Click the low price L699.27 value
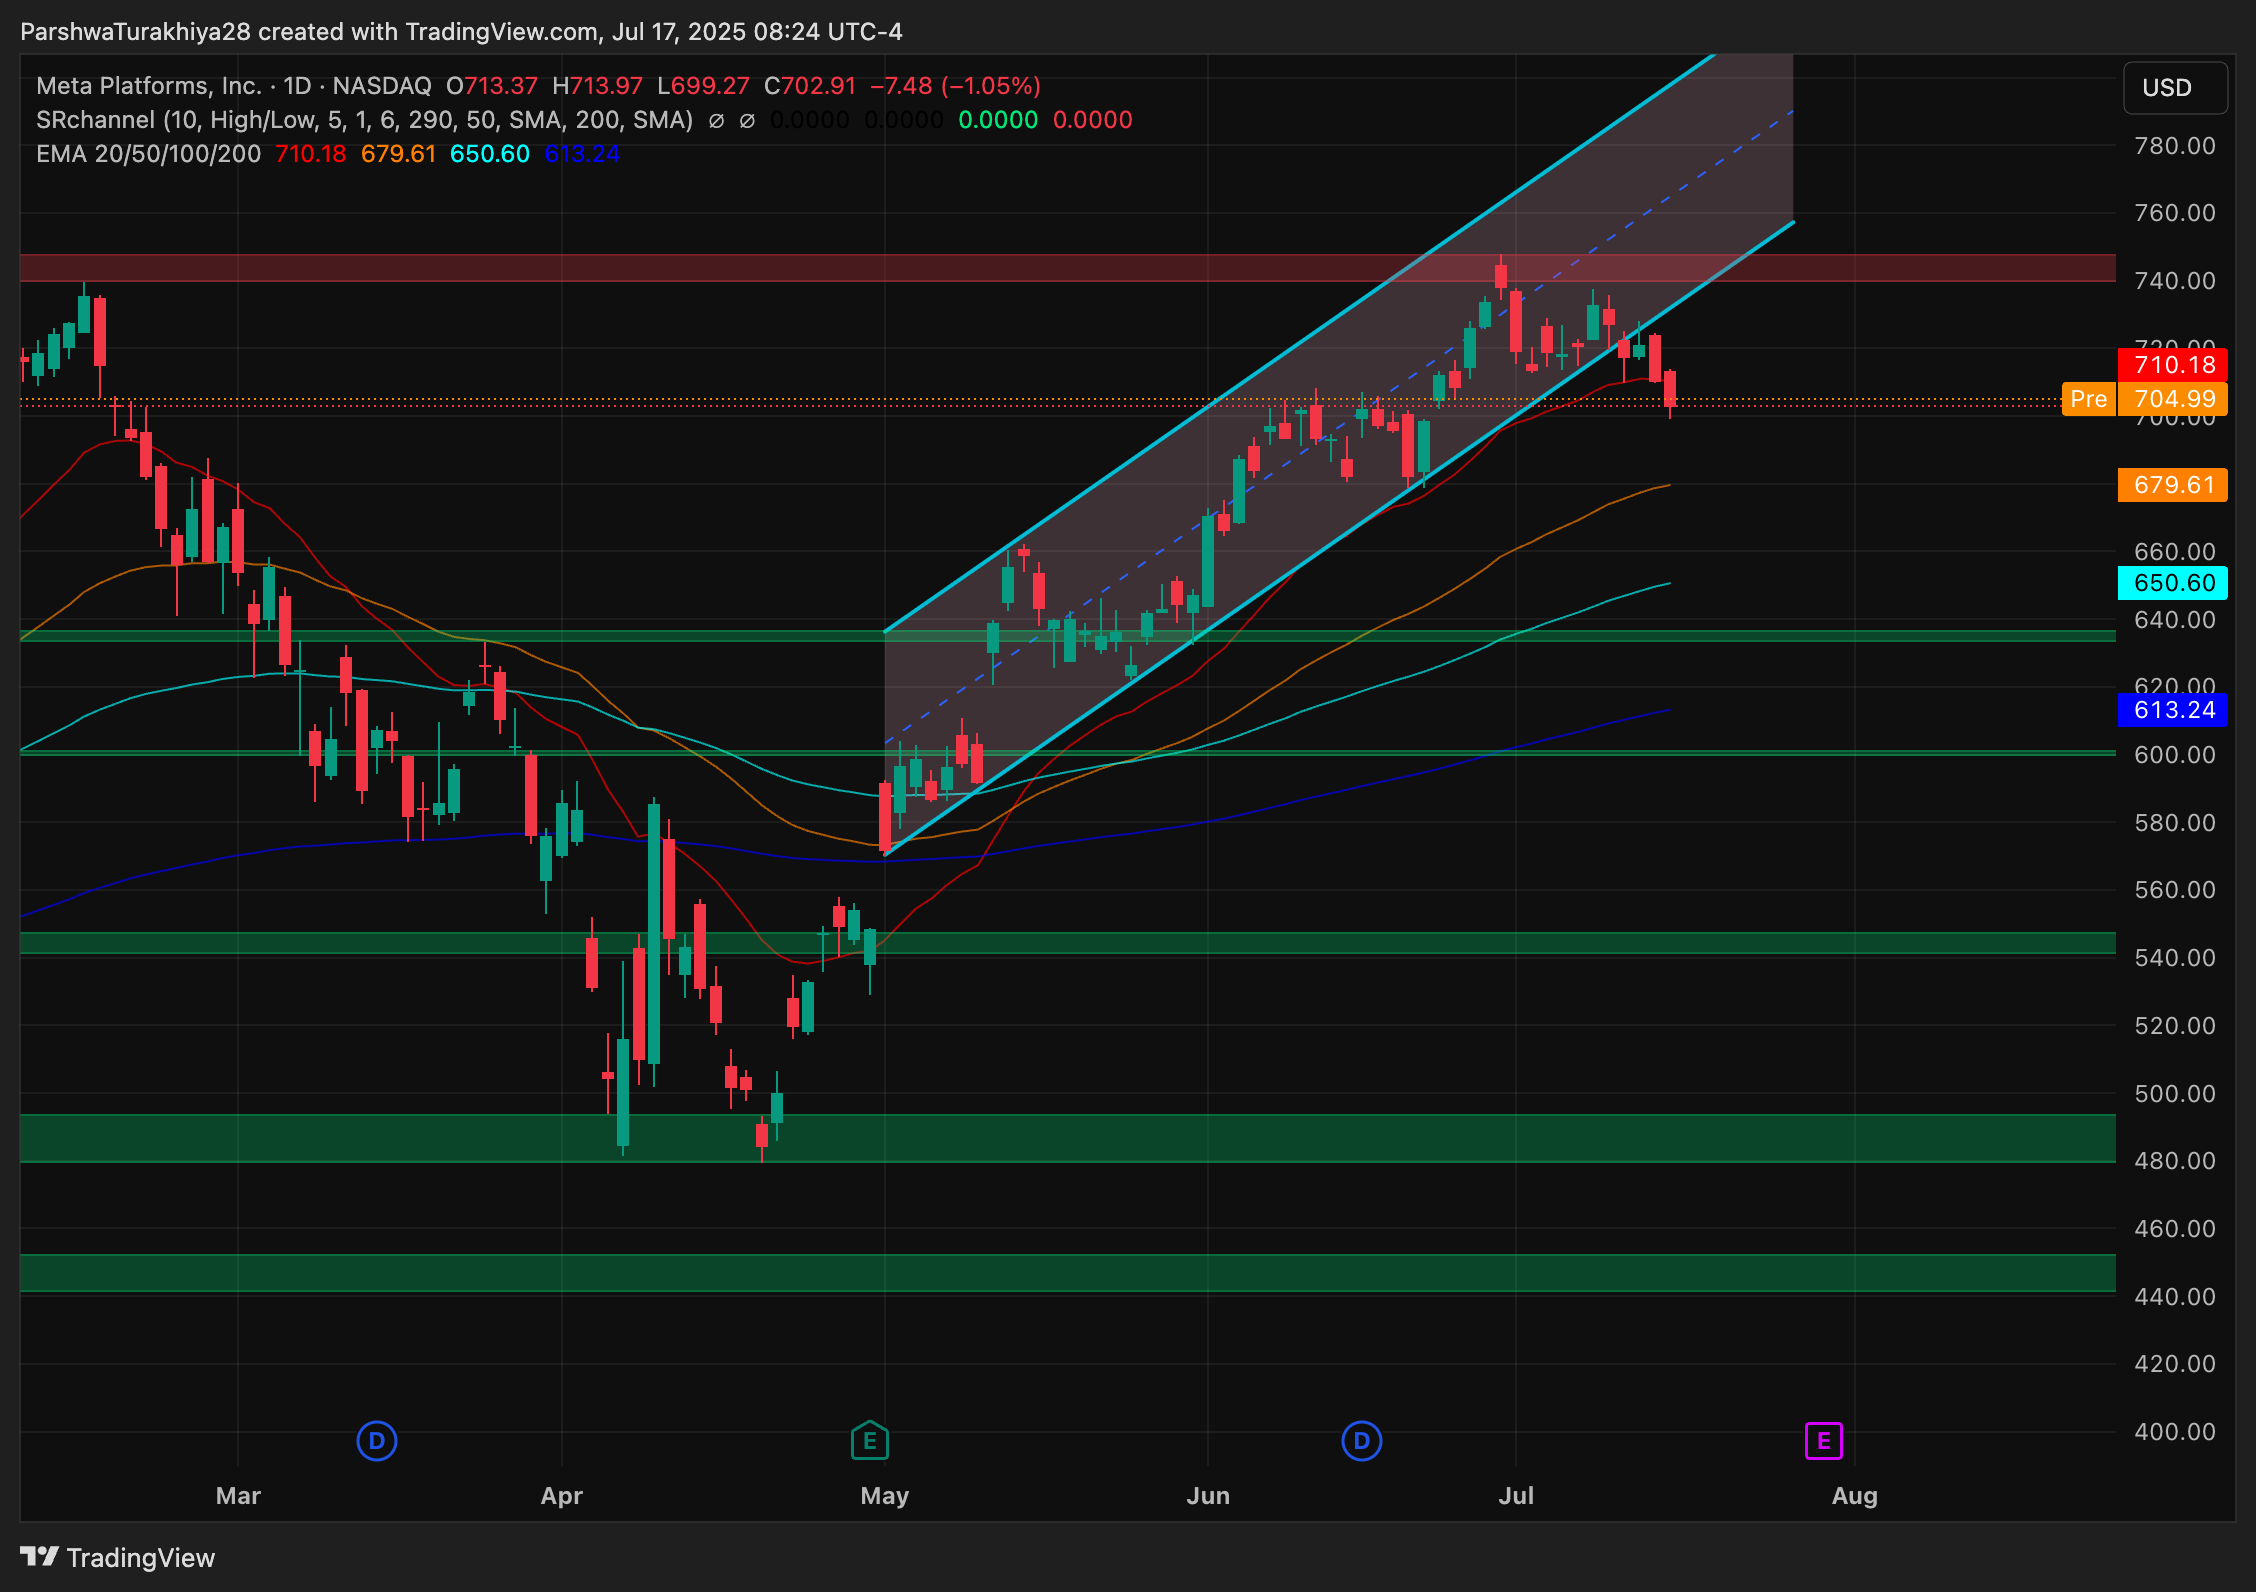2256x1592 pixels. [x=703, y=86]
